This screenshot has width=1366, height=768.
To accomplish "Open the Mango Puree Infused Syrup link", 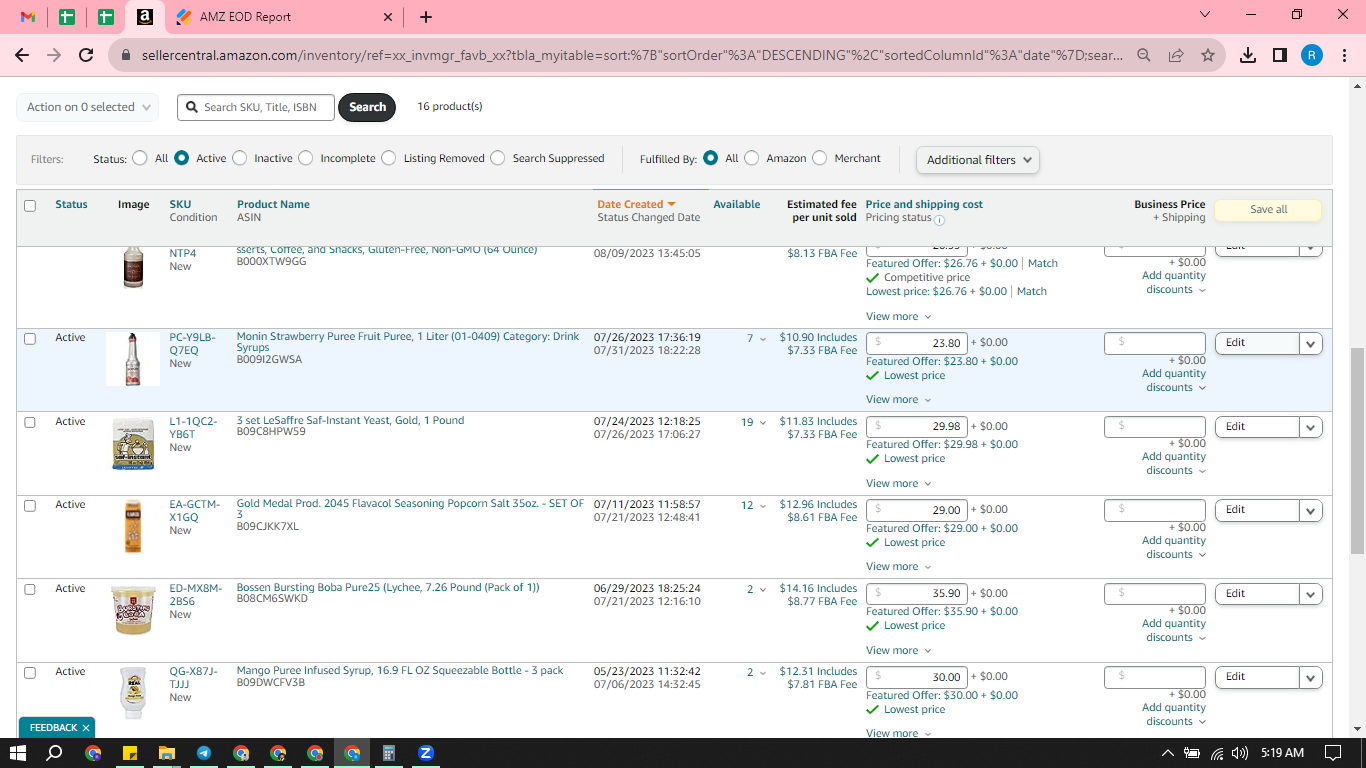I will click(400, 671).
